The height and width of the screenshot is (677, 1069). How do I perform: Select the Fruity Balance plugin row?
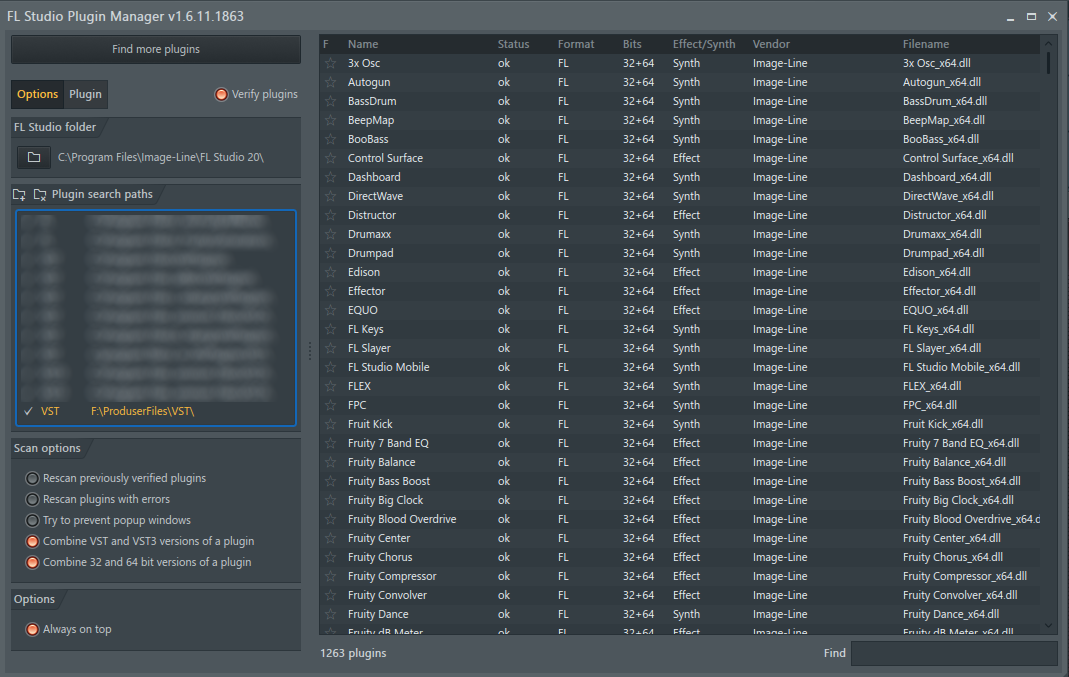pyautogui.click(x=680, y=462)
